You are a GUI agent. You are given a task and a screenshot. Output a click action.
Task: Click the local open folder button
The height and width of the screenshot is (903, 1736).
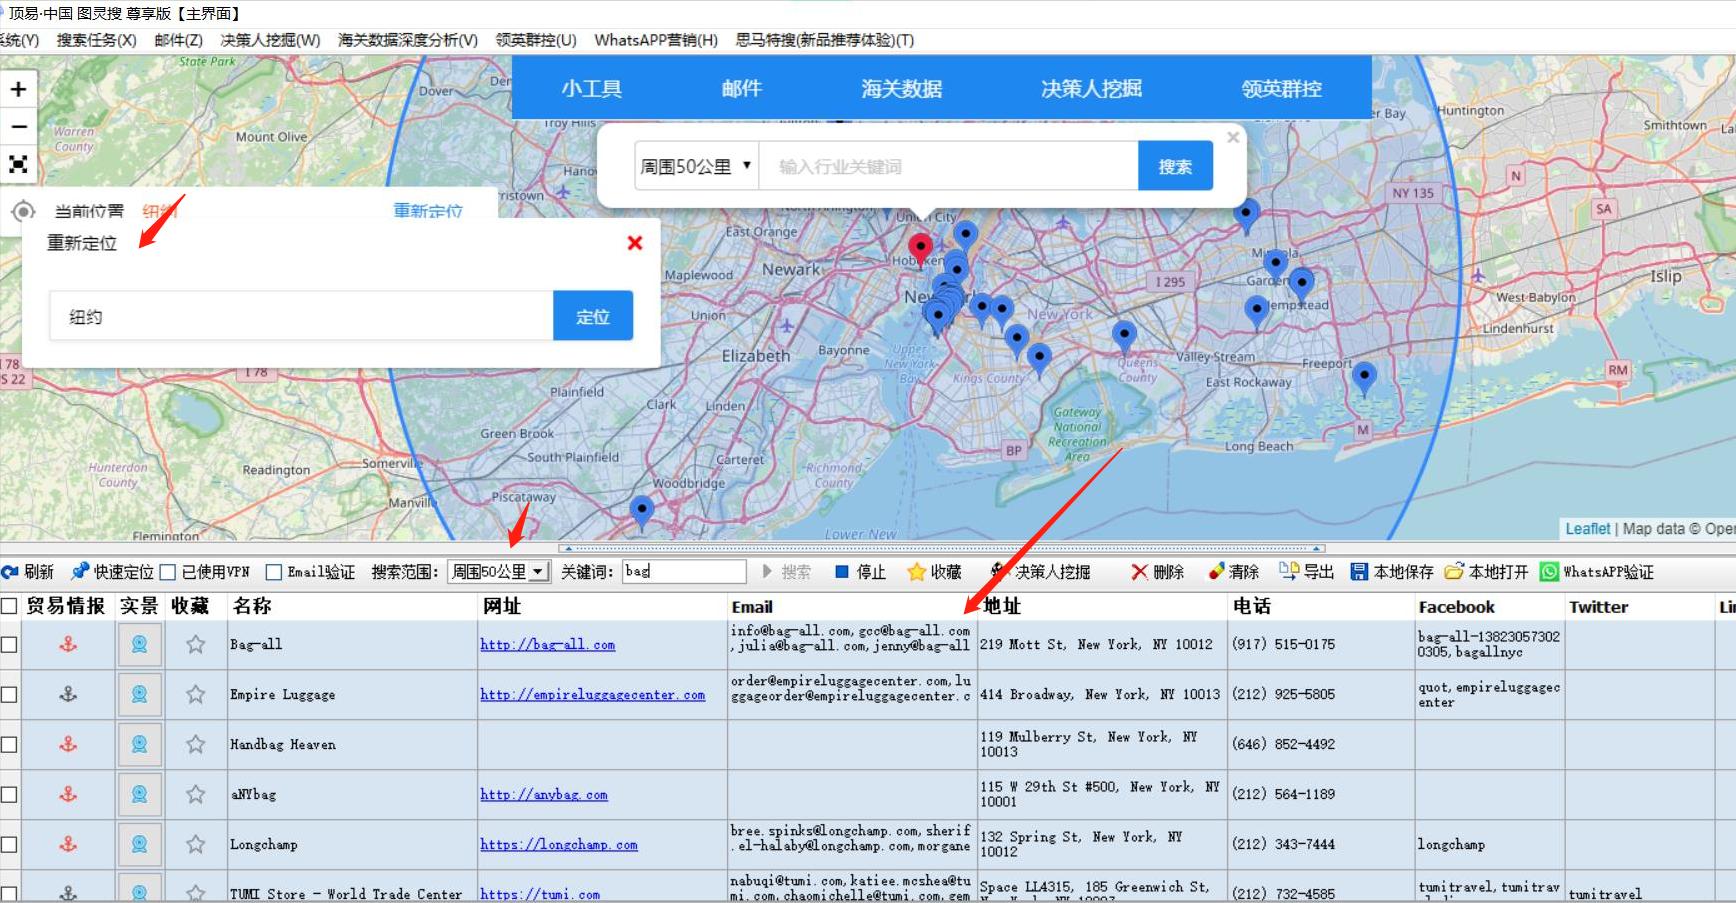pos(1486,572)
